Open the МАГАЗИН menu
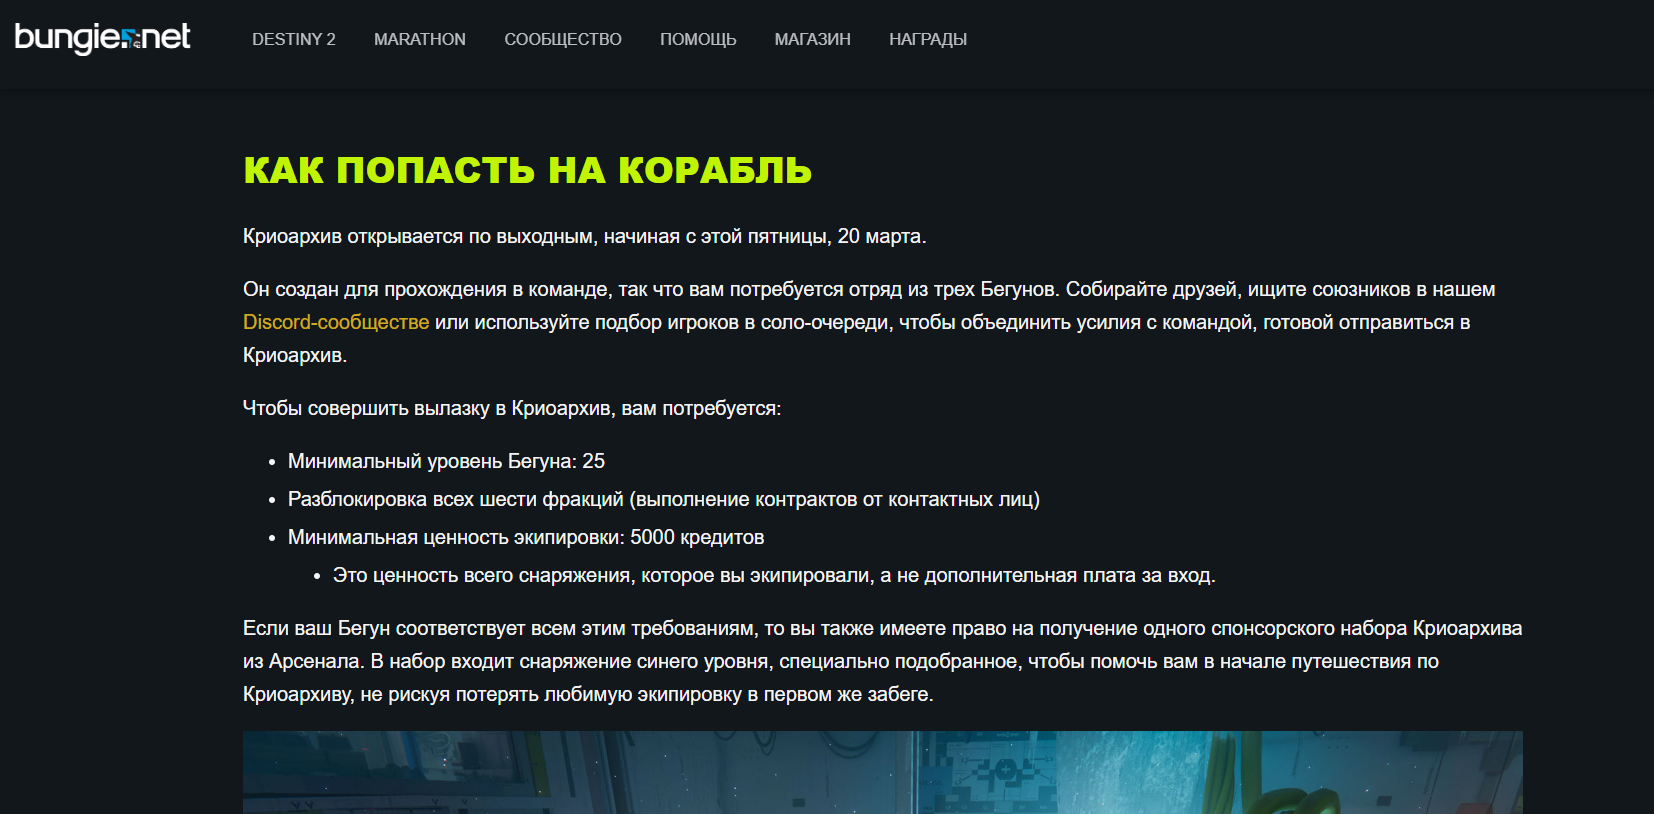 [813, 39]
